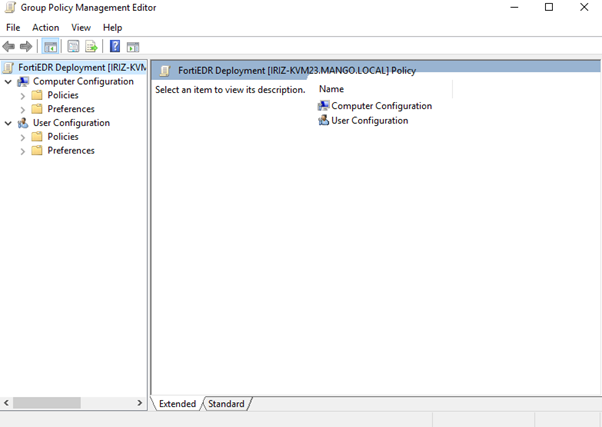602x427 pixels.
Task: Click folder icon of Preferences under User Configuration
Action: [x=37, y=150]
